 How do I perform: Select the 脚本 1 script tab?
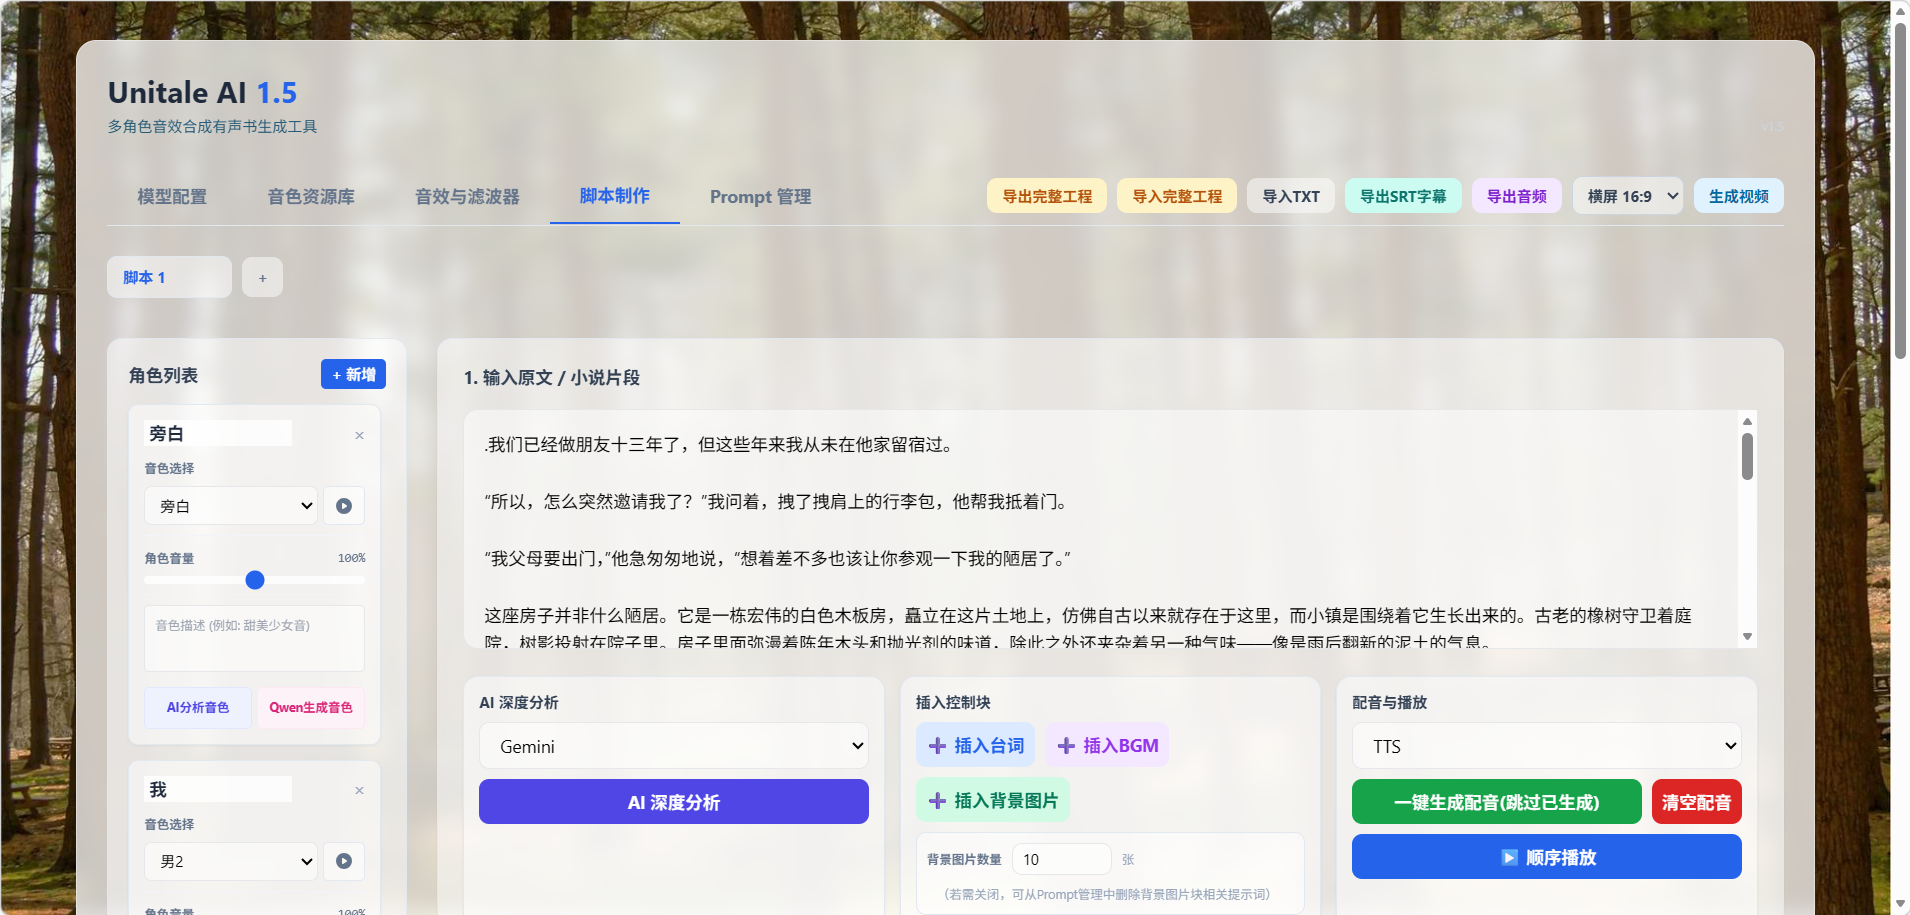point(169,277)
